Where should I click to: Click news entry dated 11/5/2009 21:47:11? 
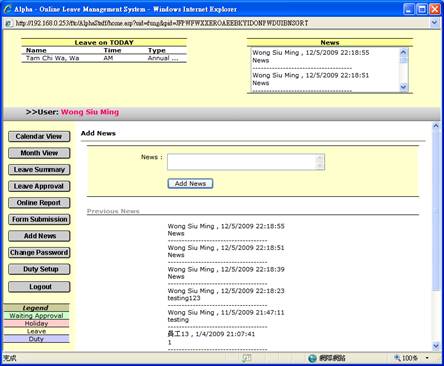226,312
